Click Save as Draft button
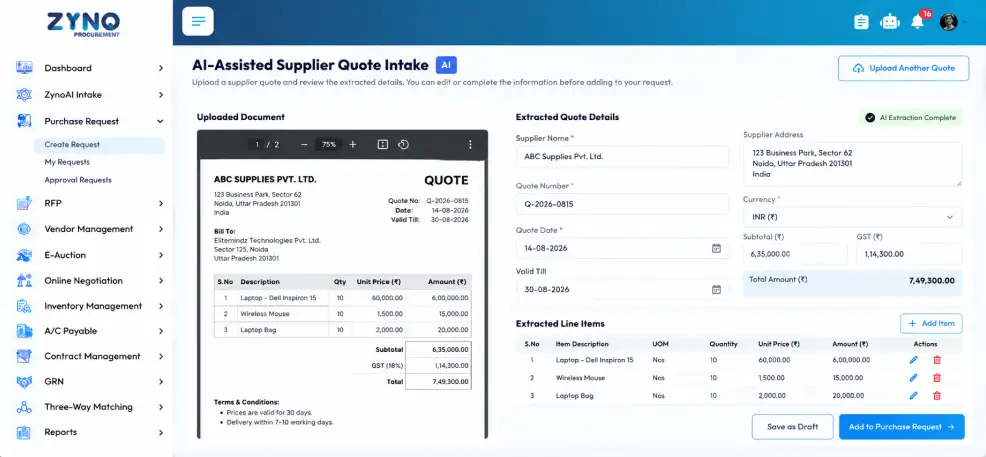Screen dimensions: 986x457 coord(792,427)
